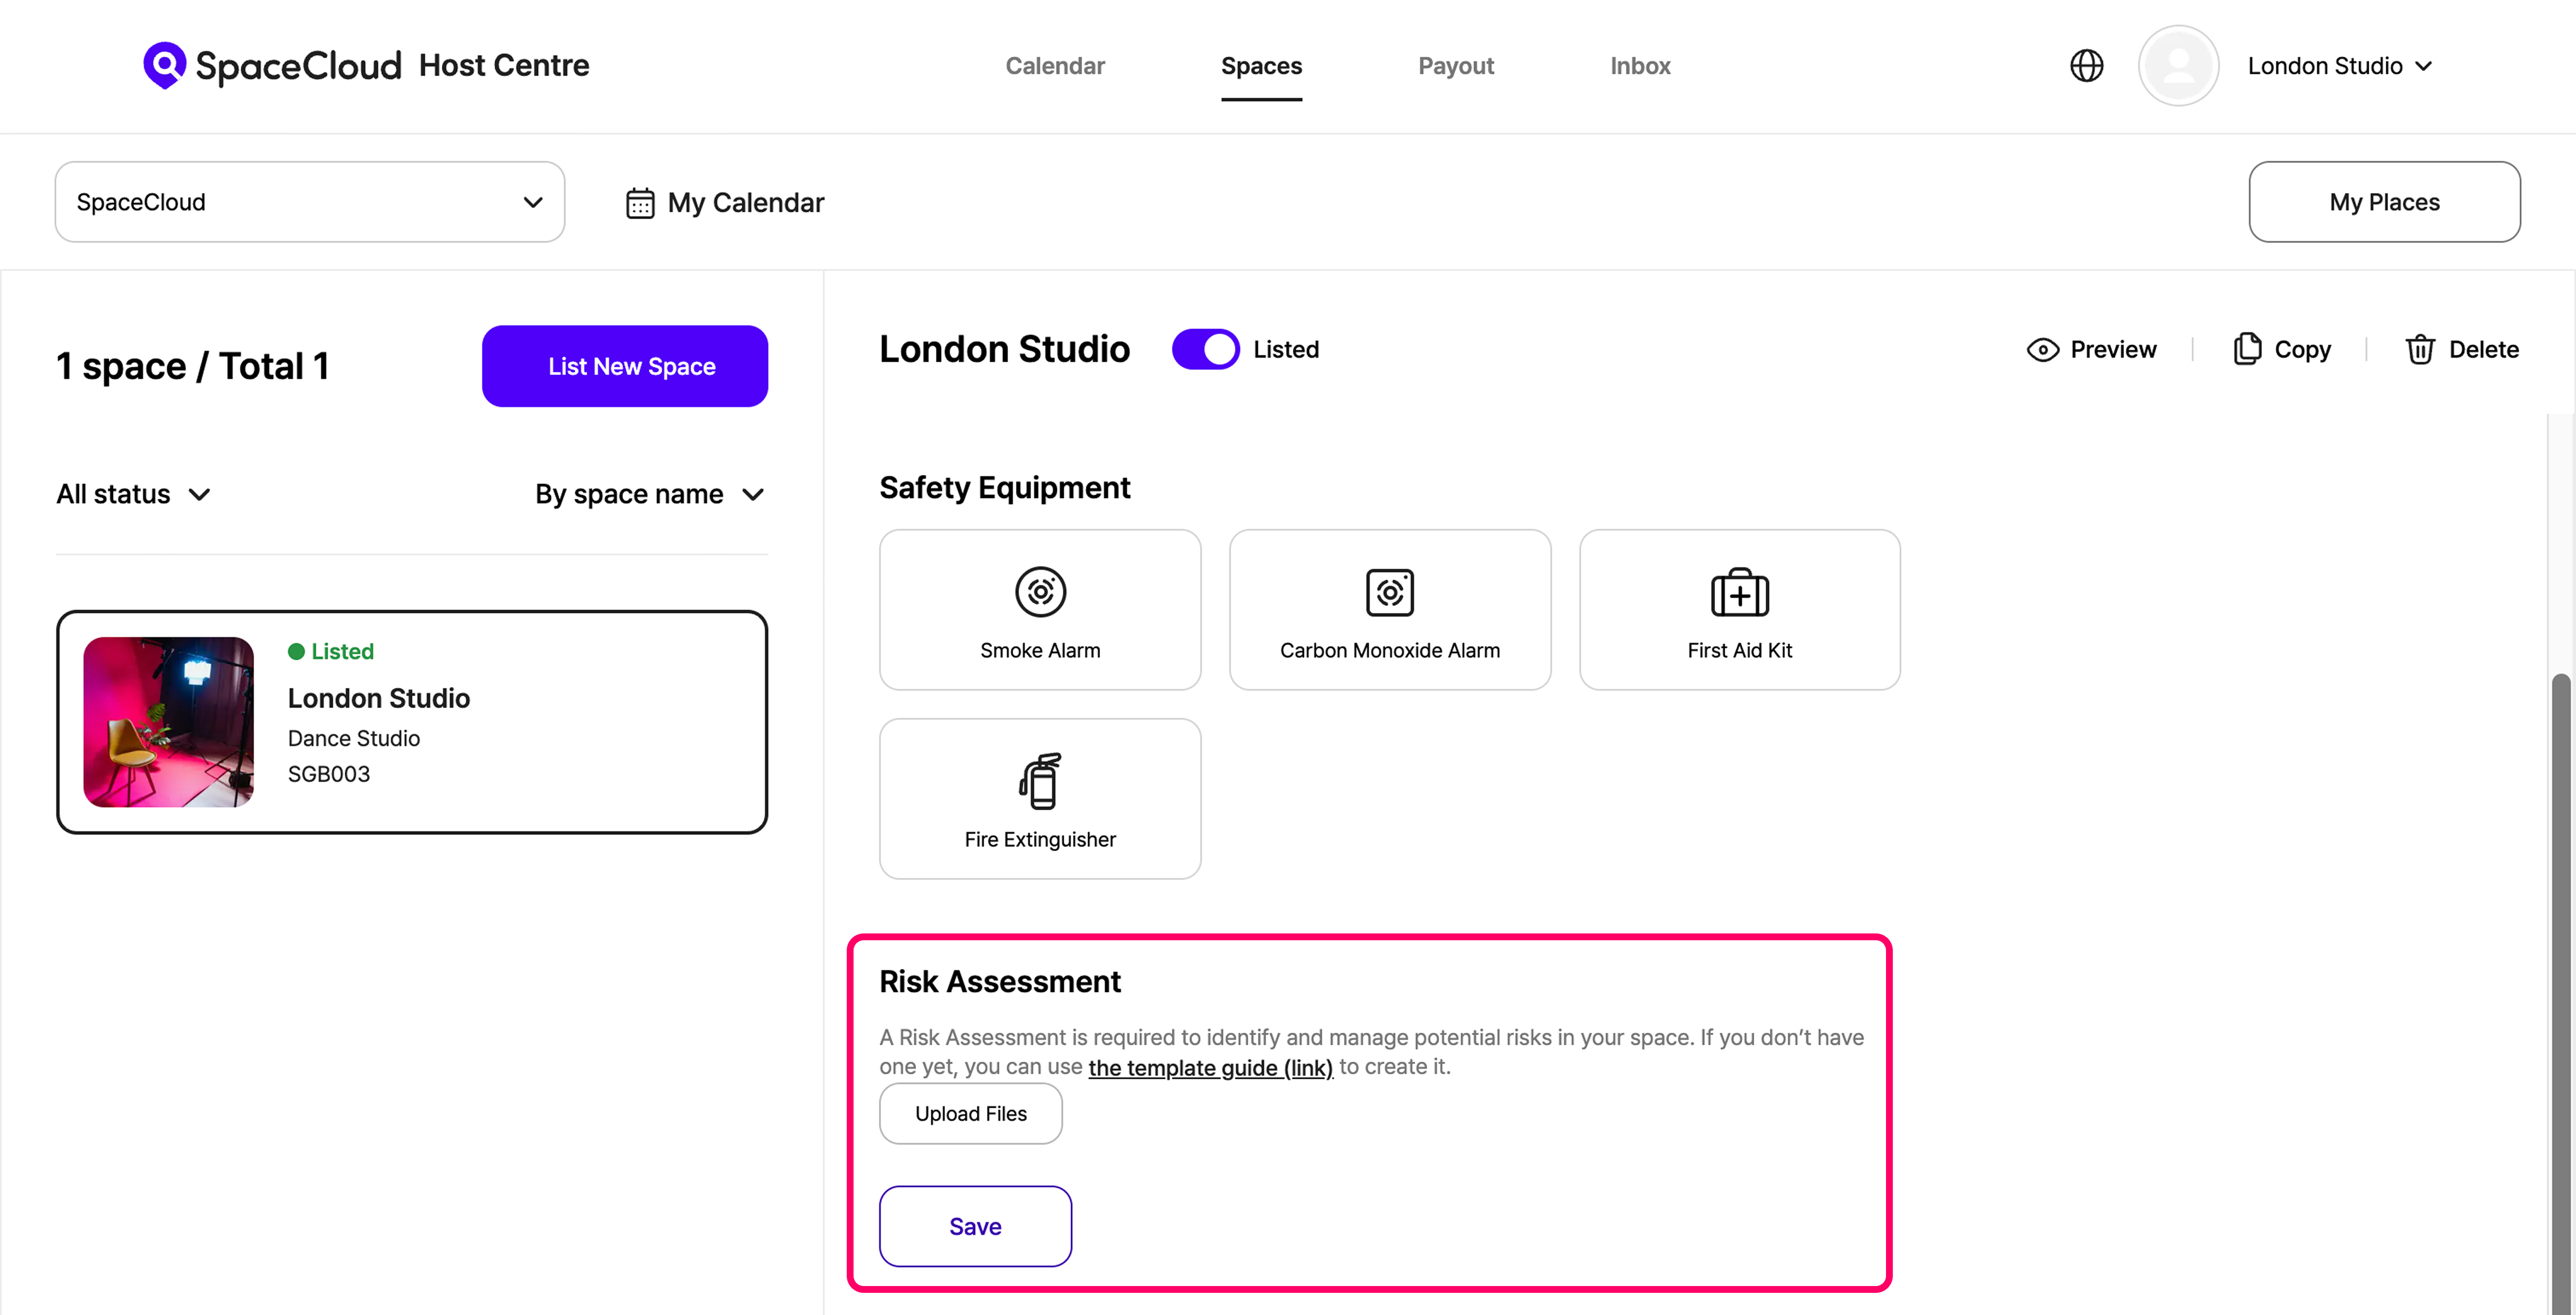Click the user profile avatar
This screenshot has width=2576, height=1315.
tap(2178, 66)
